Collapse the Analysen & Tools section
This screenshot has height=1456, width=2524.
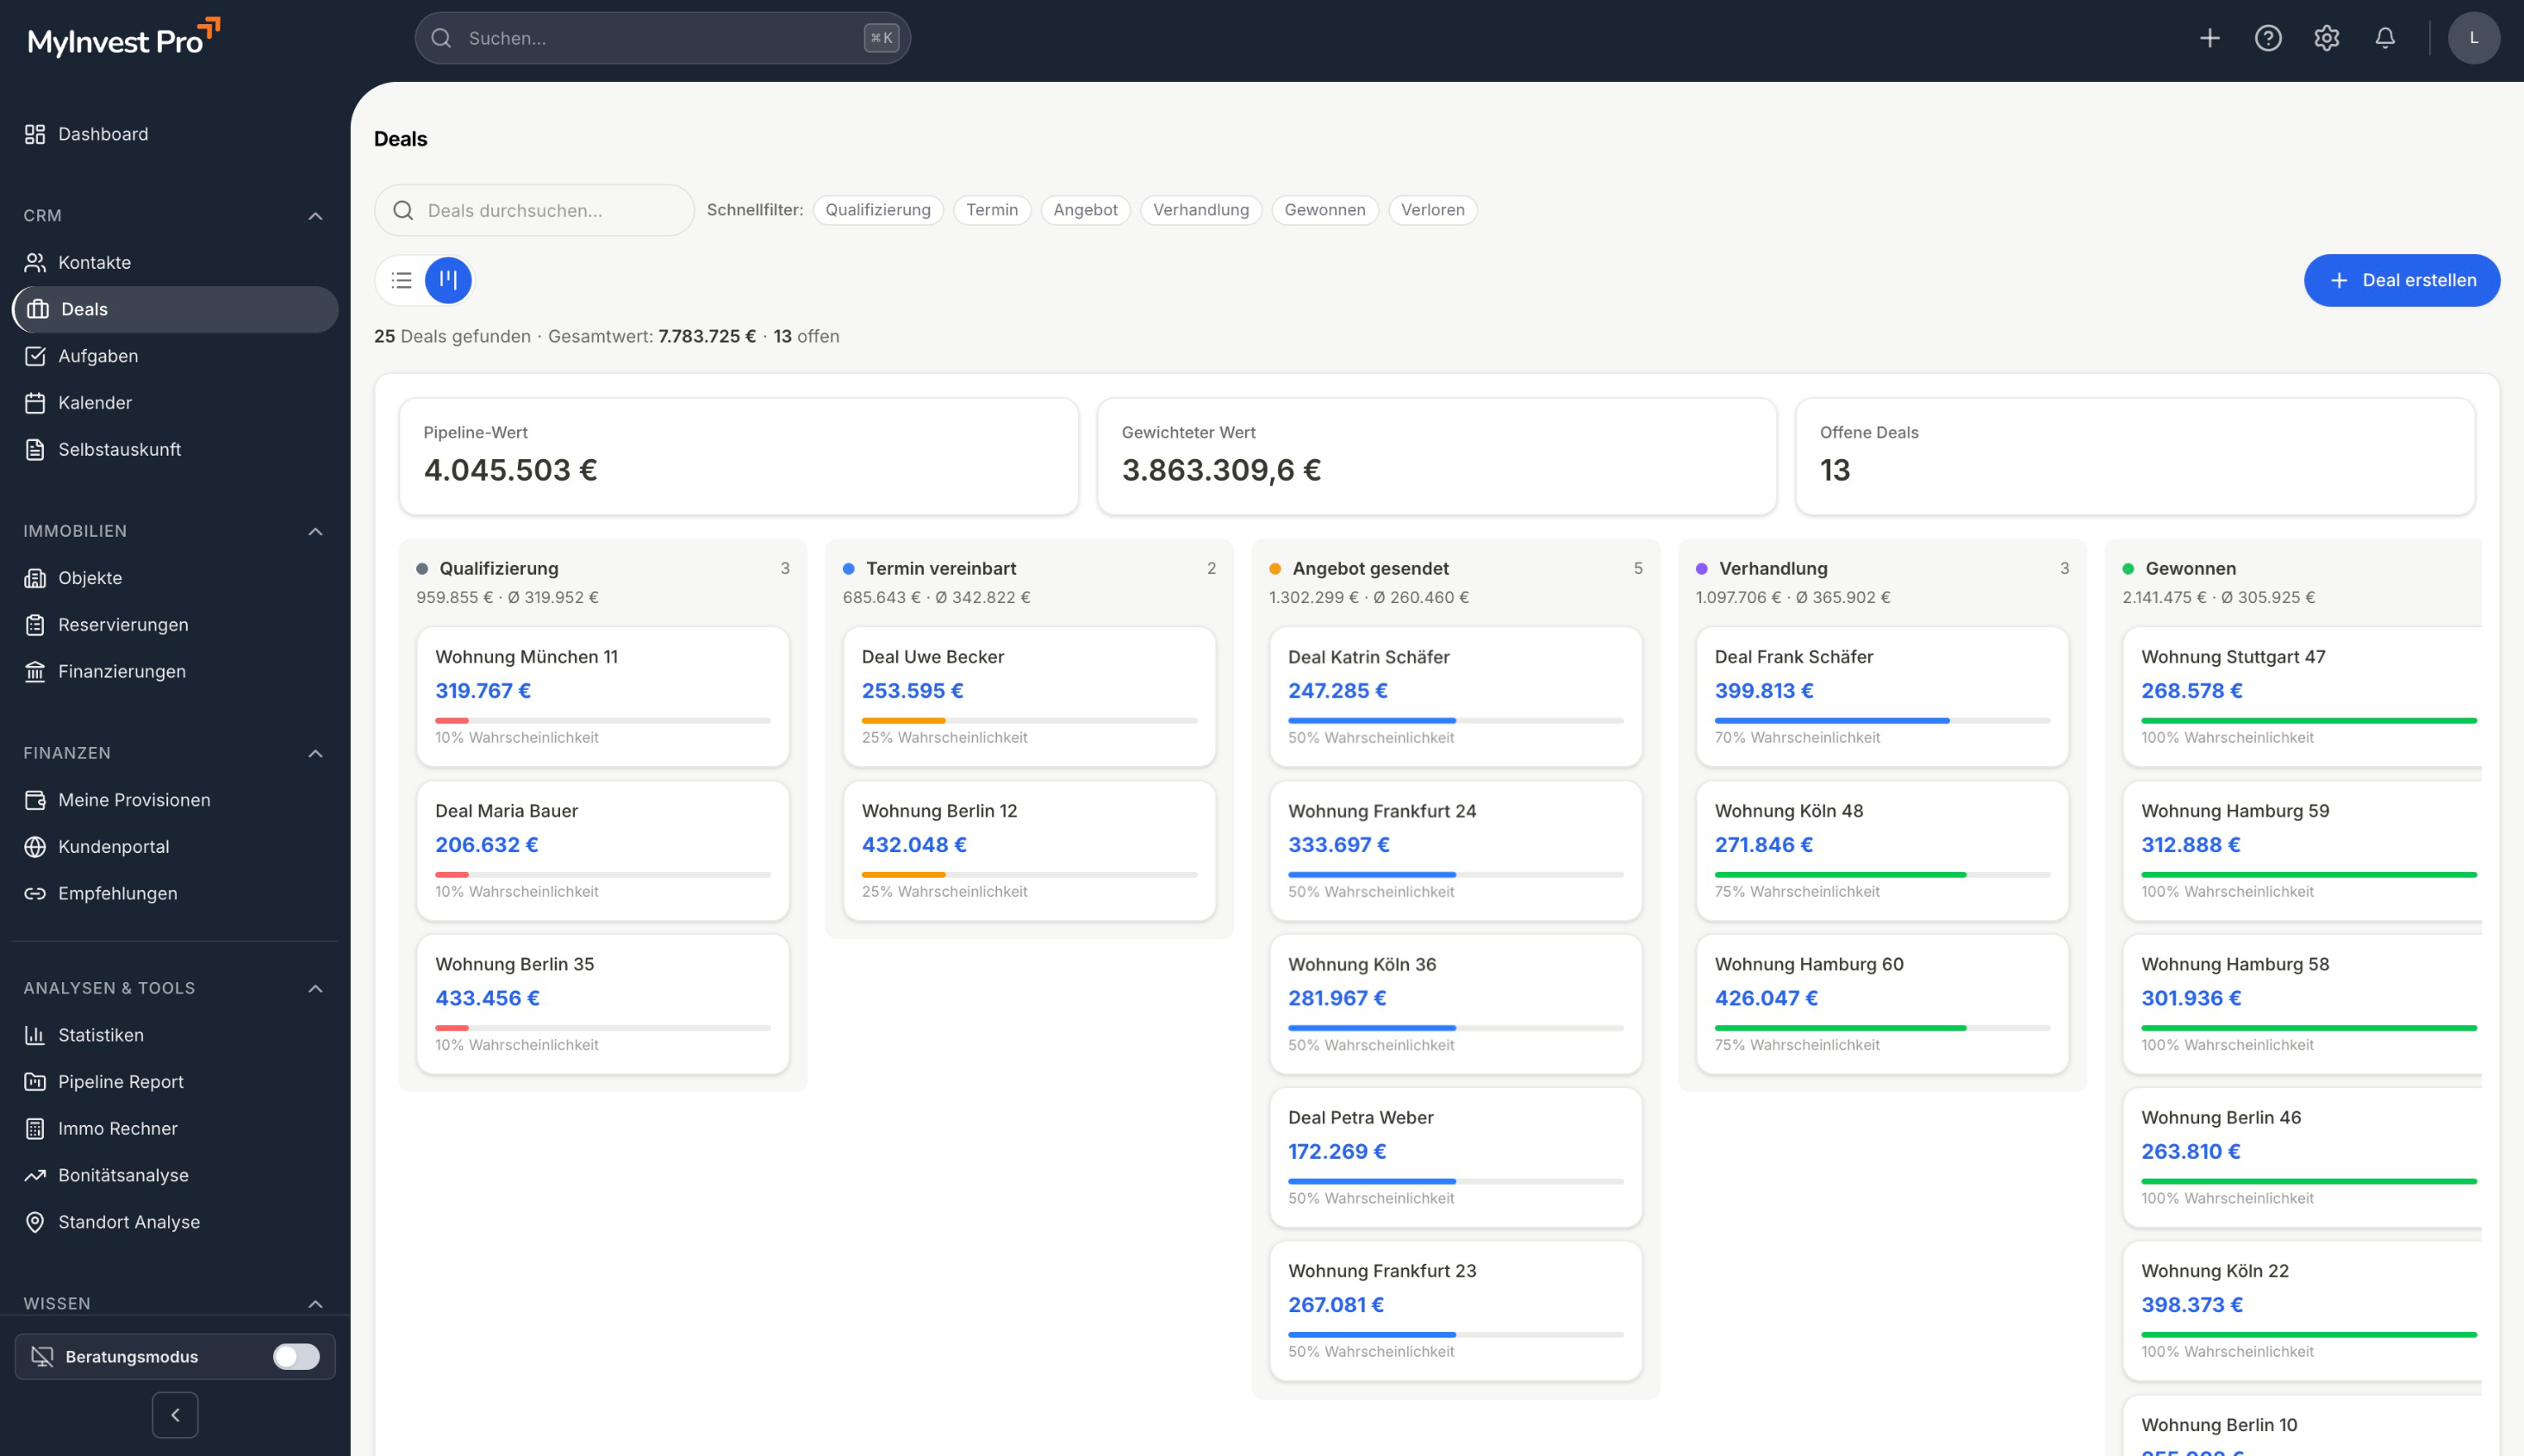pos(315,988)
